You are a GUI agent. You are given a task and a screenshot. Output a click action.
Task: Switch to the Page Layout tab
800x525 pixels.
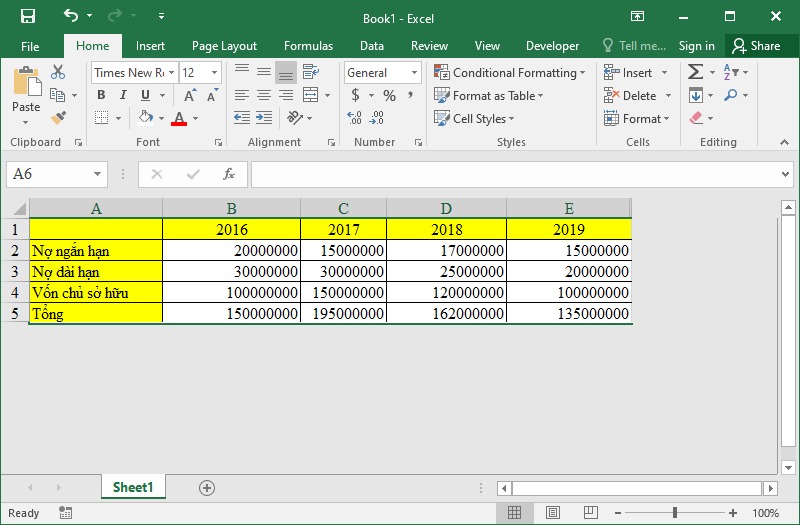pos(224,46)
